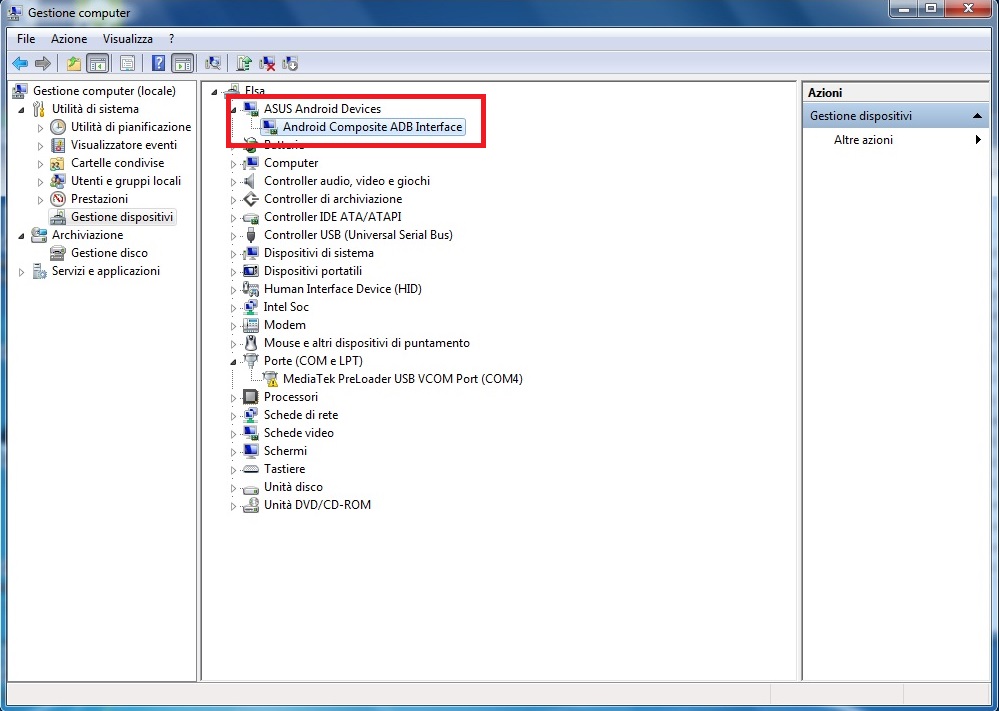
Task: Click the blue question mark Help icon
Action: [158, 64]
